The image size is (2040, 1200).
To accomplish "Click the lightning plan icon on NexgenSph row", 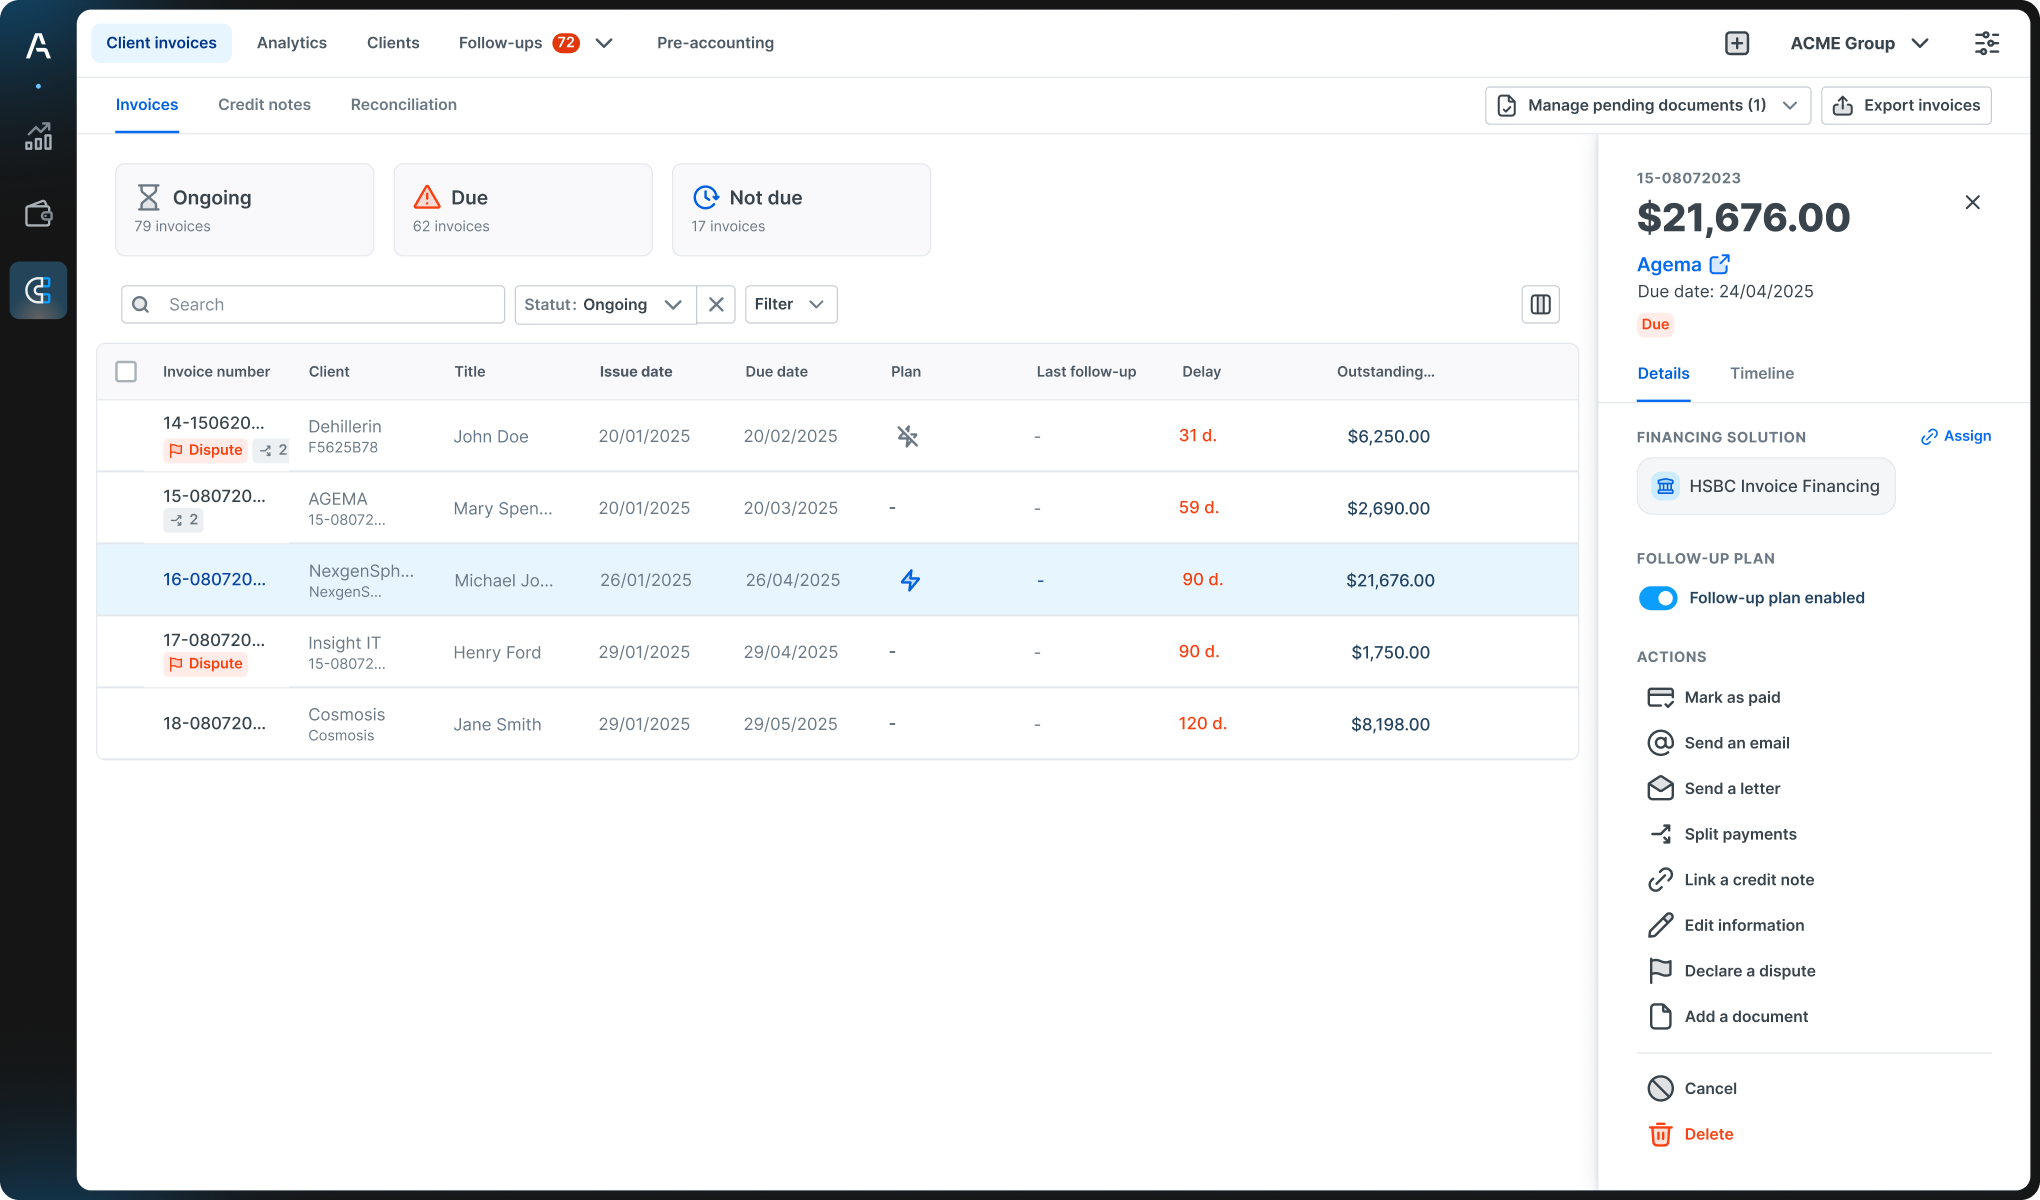I will point(910,580).
